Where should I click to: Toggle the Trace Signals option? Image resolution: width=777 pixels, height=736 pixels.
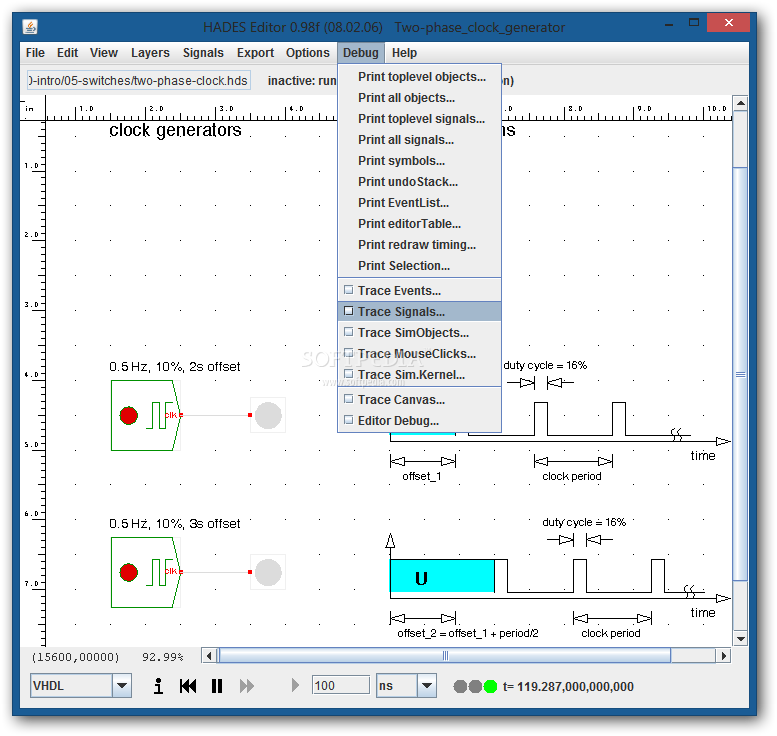[419, 311]
